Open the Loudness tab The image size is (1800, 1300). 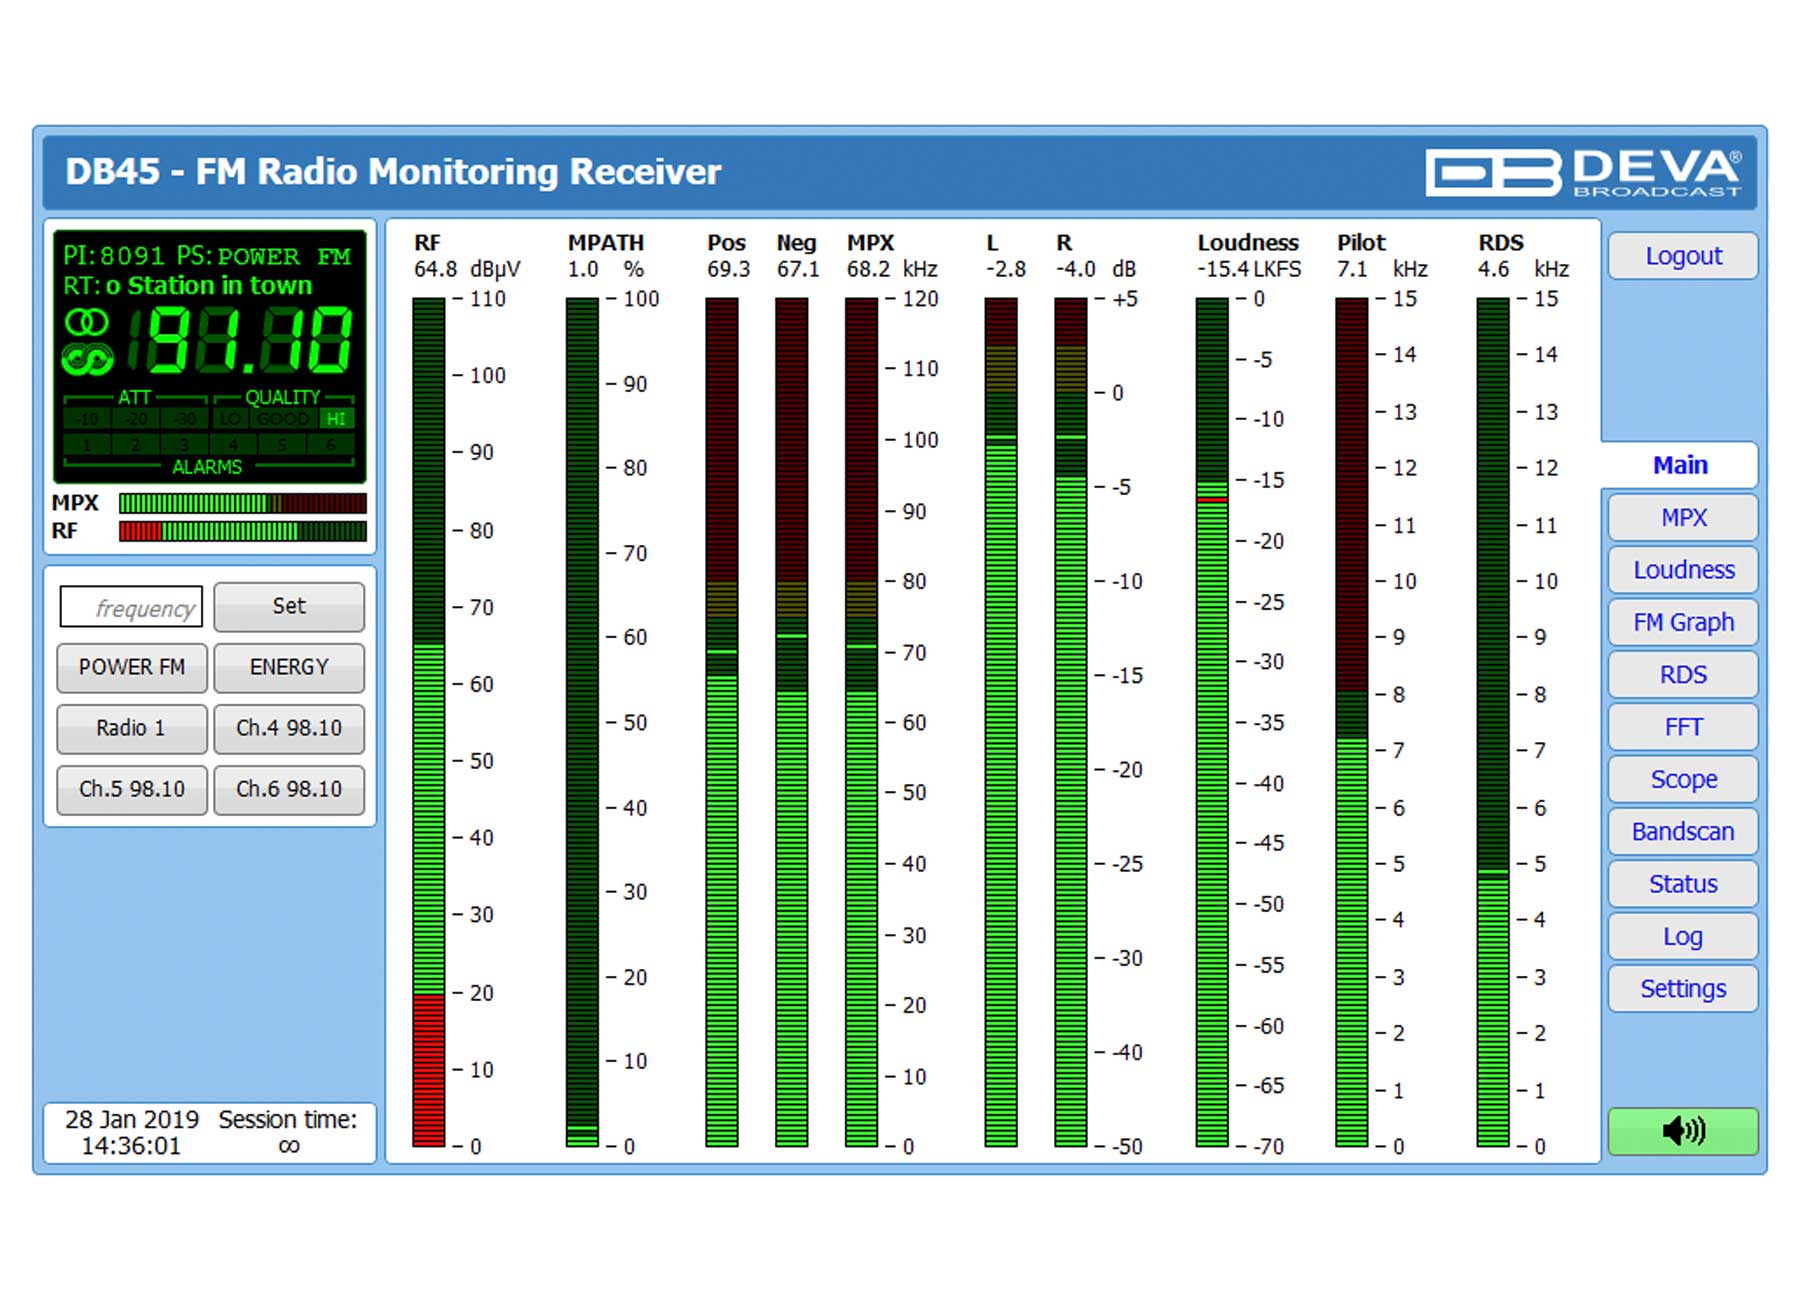coord(1683,570)
